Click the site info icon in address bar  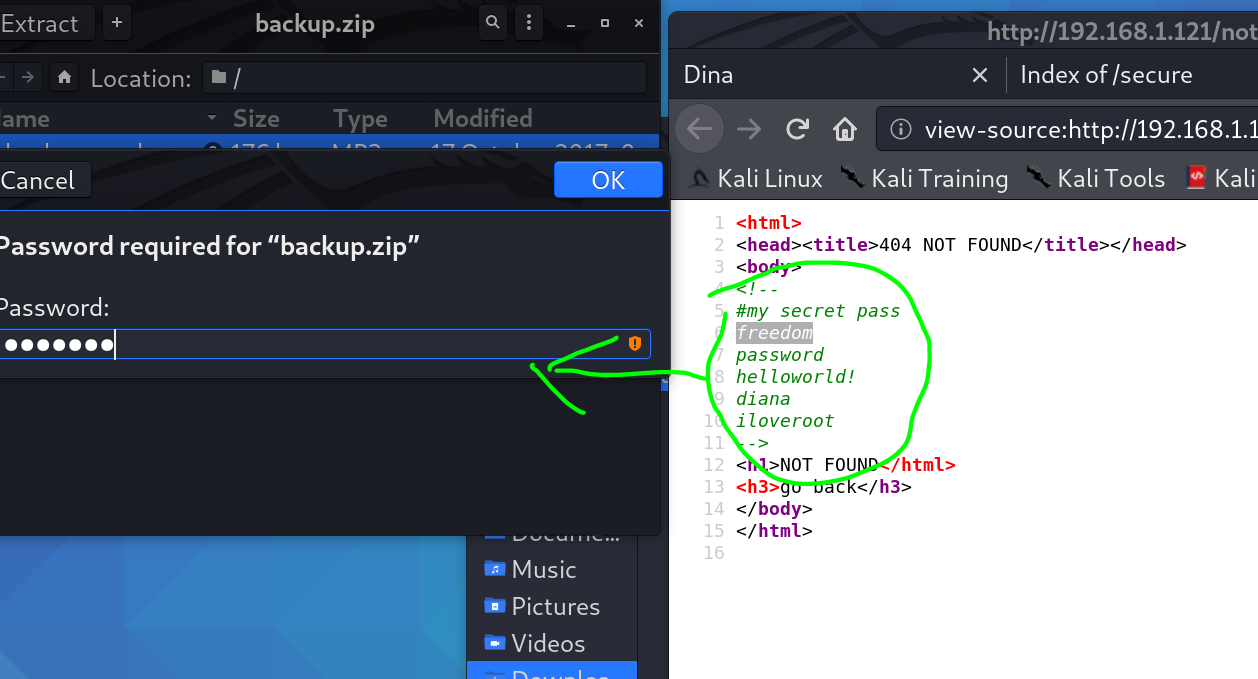pos(901,129)
